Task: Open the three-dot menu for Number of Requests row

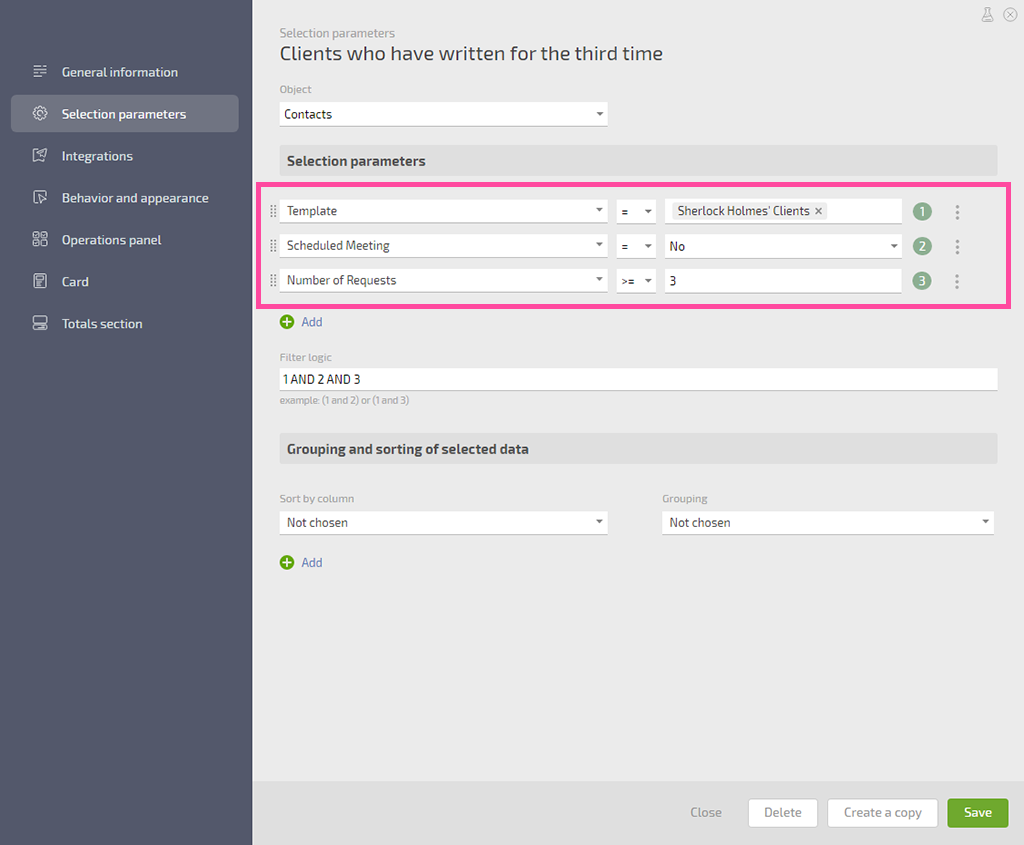Action: [957, 281]
